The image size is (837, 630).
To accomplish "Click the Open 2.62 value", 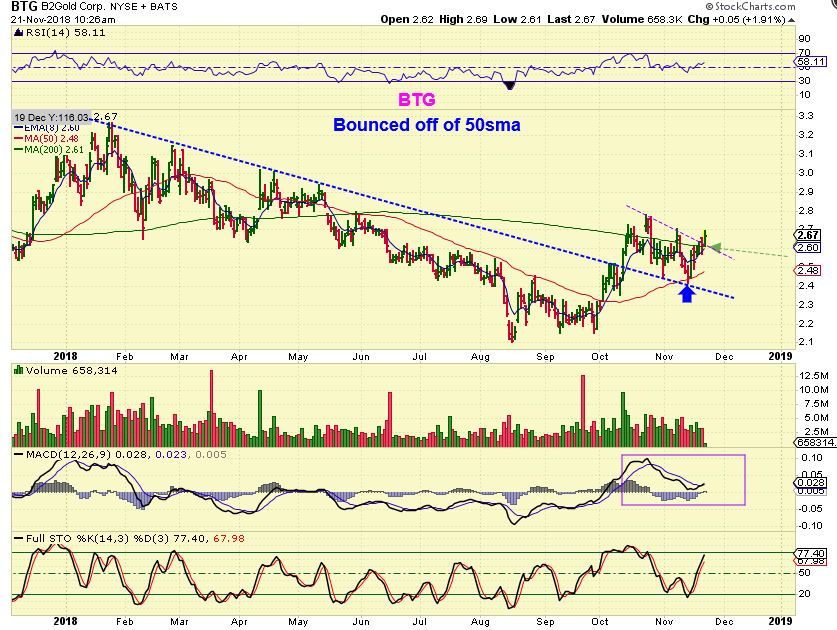I will [x=407, y=20].
